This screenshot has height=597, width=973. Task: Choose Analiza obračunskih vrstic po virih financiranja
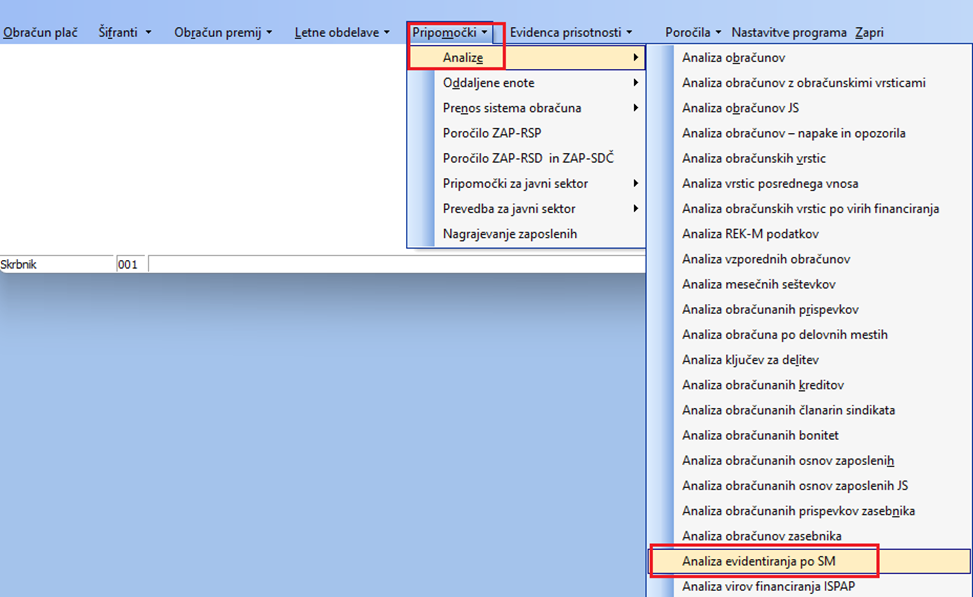[x=809, y=209]
